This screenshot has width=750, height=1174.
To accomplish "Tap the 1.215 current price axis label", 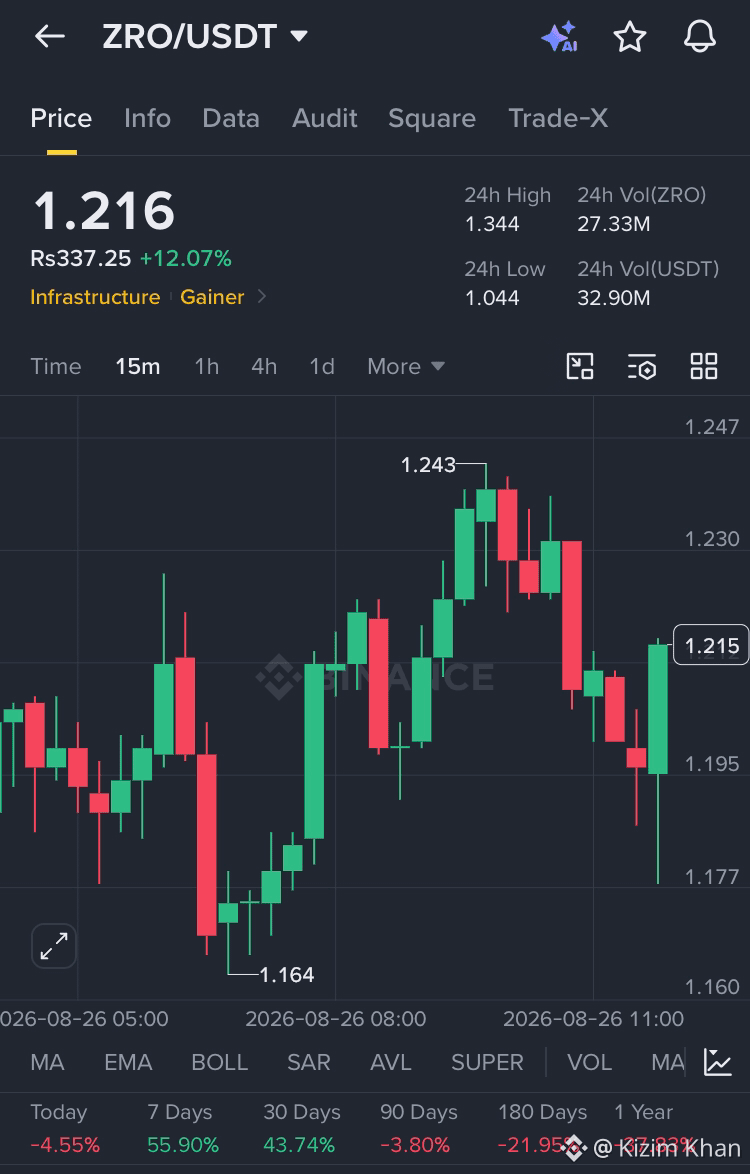I will (x=711, y=645).
